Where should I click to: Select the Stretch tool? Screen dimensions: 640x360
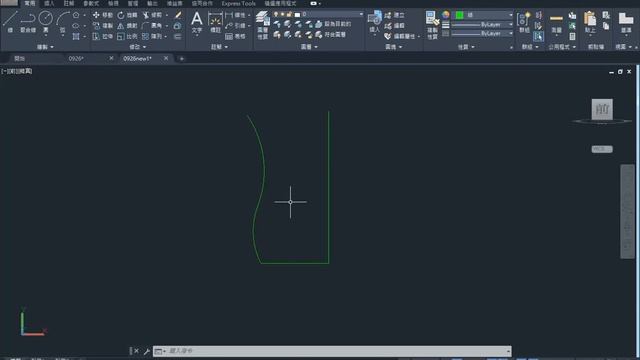tap(102, 36)
